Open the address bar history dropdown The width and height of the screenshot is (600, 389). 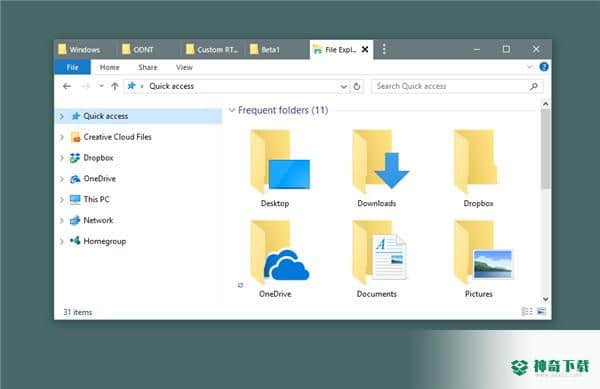344,87
